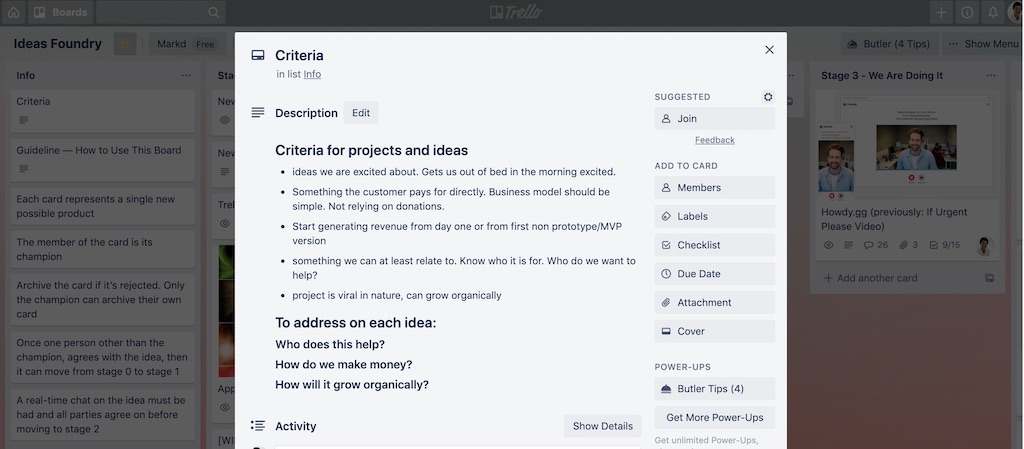Show the board menu
The image size is (1024, 449).
click(984, 44)
